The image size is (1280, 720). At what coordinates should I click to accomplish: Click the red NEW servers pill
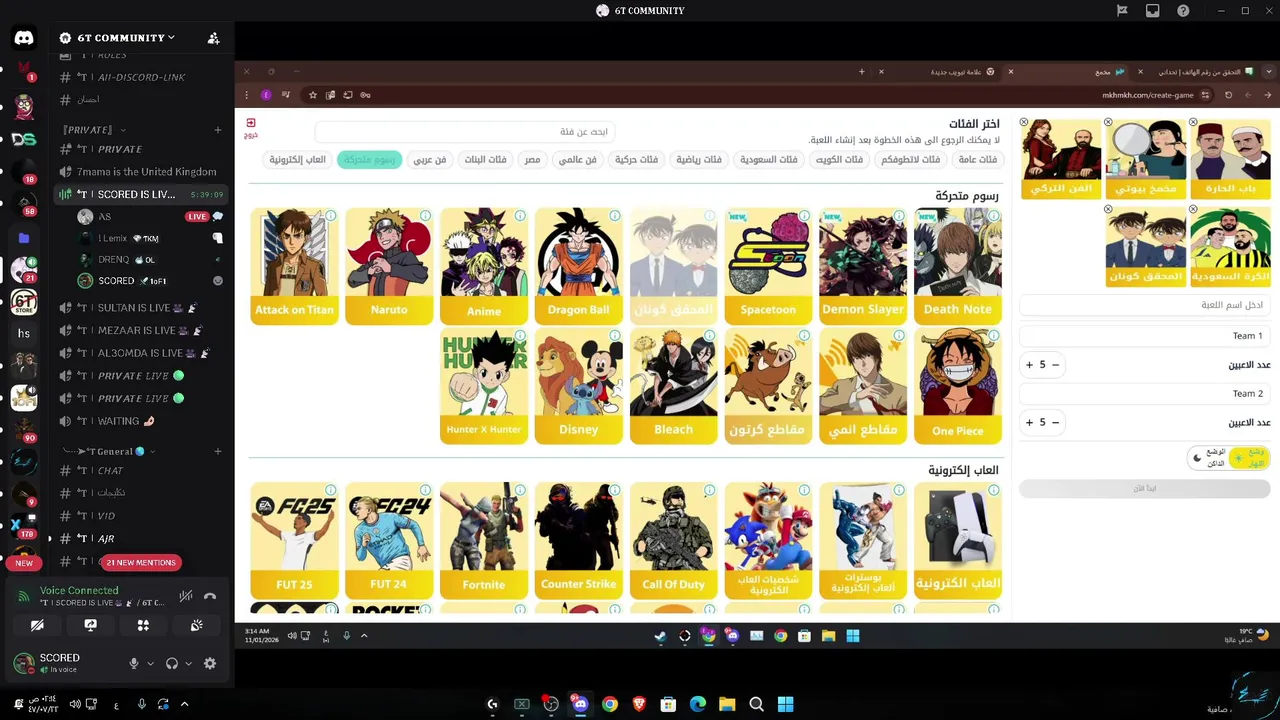coord(24,563)
